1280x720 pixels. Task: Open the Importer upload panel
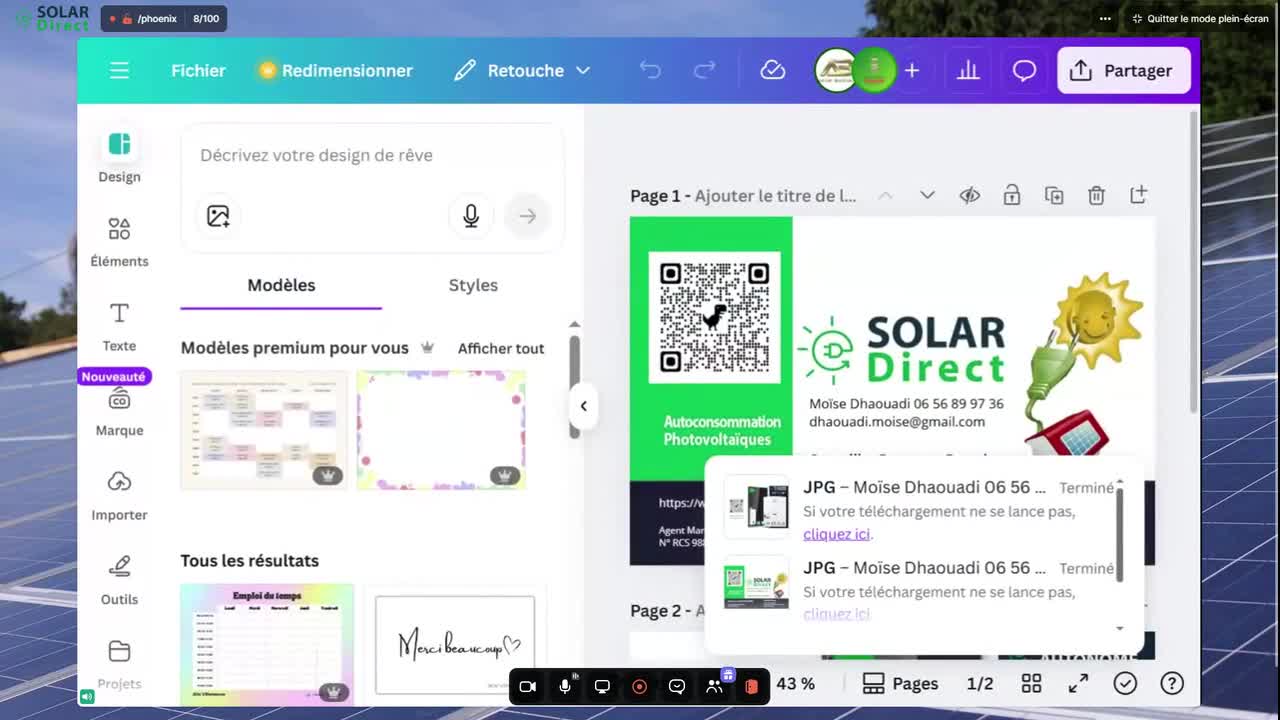click(119, 495)
